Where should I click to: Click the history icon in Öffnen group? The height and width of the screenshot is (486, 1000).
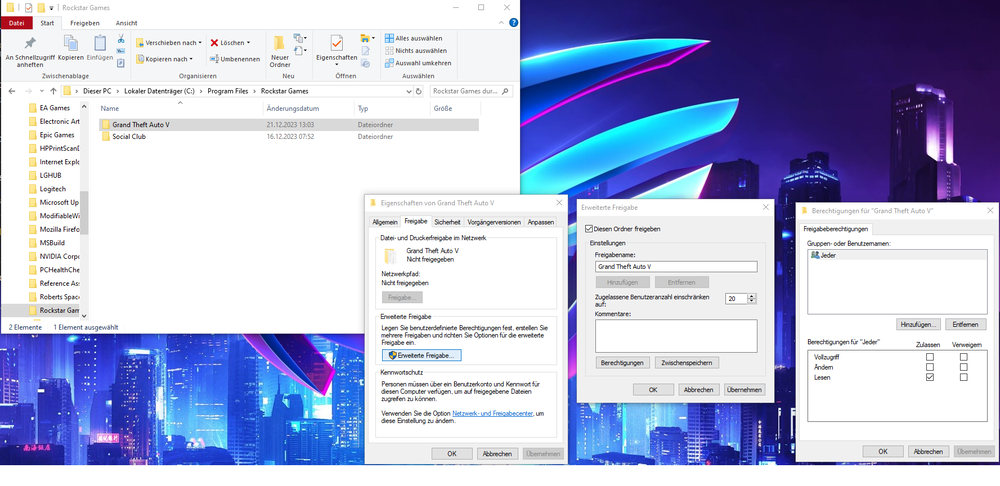coord(365,63)
